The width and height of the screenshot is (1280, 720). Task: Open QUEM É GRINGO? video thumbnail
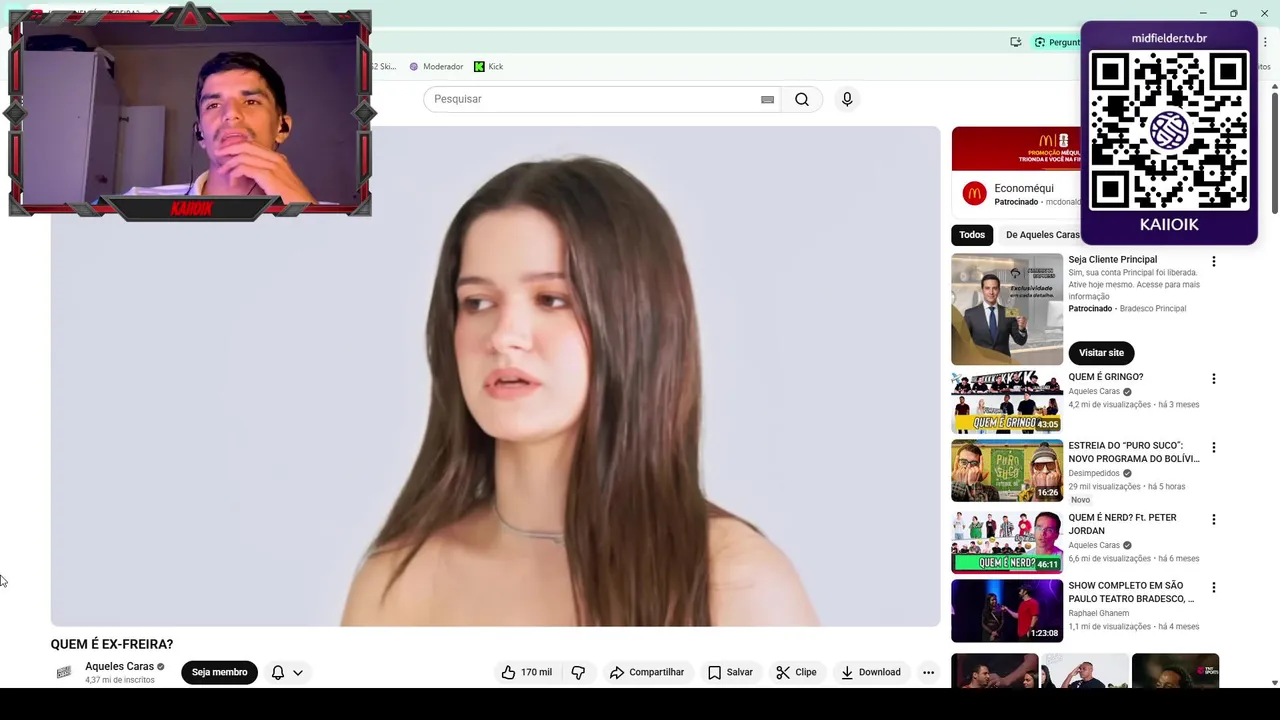point(1007,402)
